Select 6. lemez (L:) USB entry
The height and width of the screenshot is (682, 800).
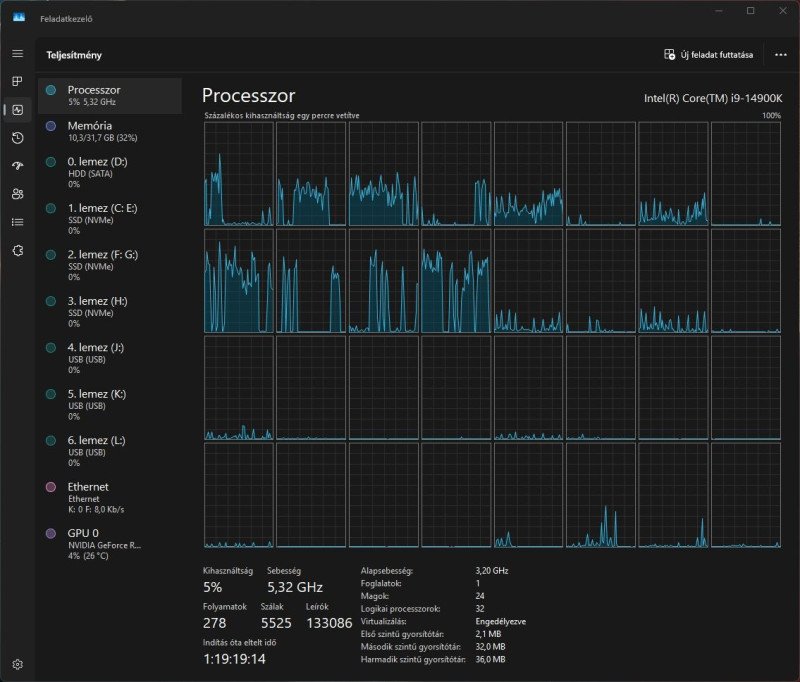pyautogui.click(x=110, y=451)
